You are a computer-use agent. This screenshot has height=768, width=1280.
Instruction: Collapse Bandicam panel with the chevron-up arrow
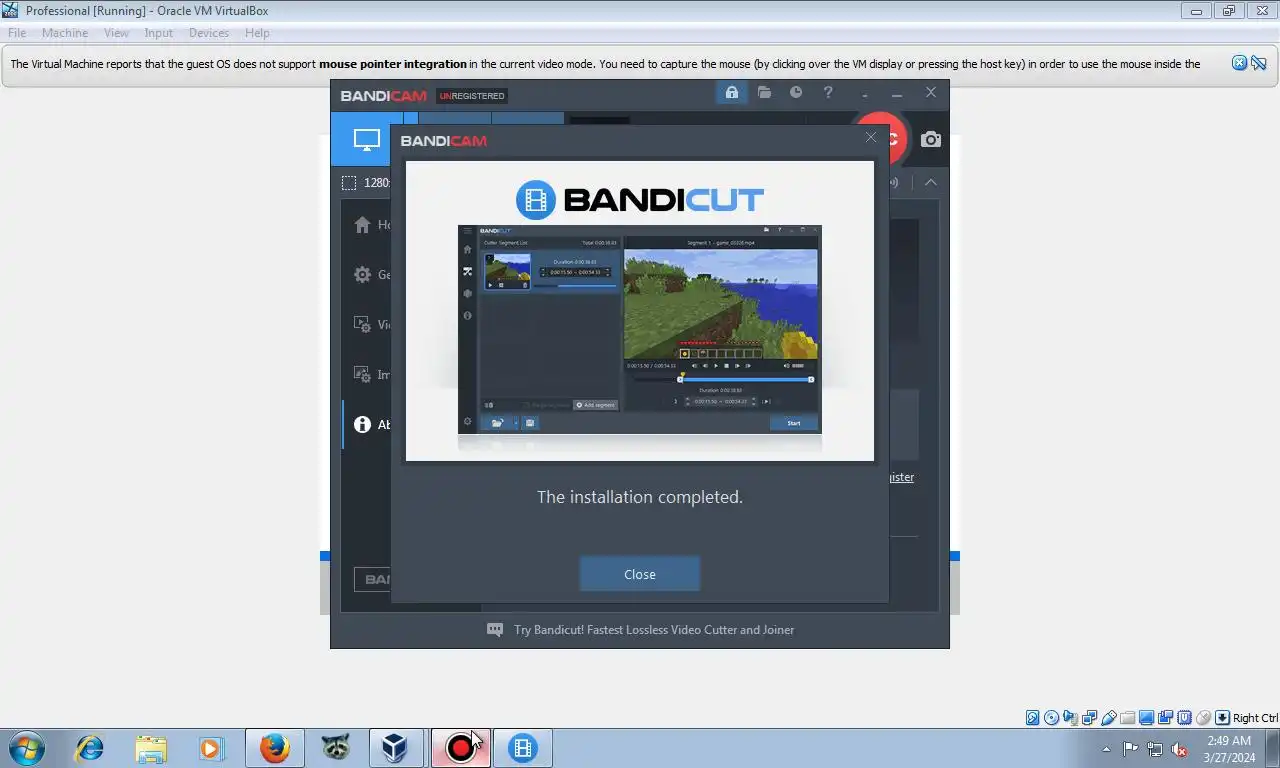click(930, 183)
